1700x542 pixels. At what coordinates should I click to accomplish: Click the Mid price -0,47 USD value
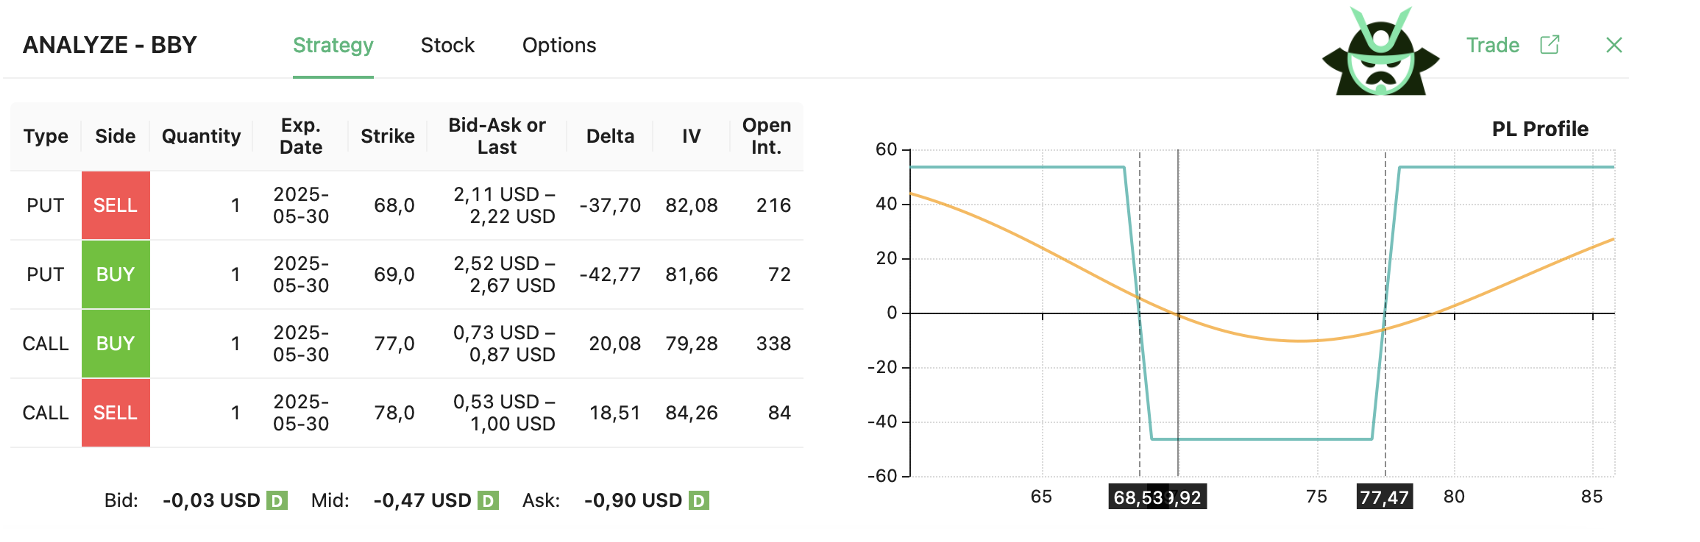pyautogui.click(x=422, y=501)
